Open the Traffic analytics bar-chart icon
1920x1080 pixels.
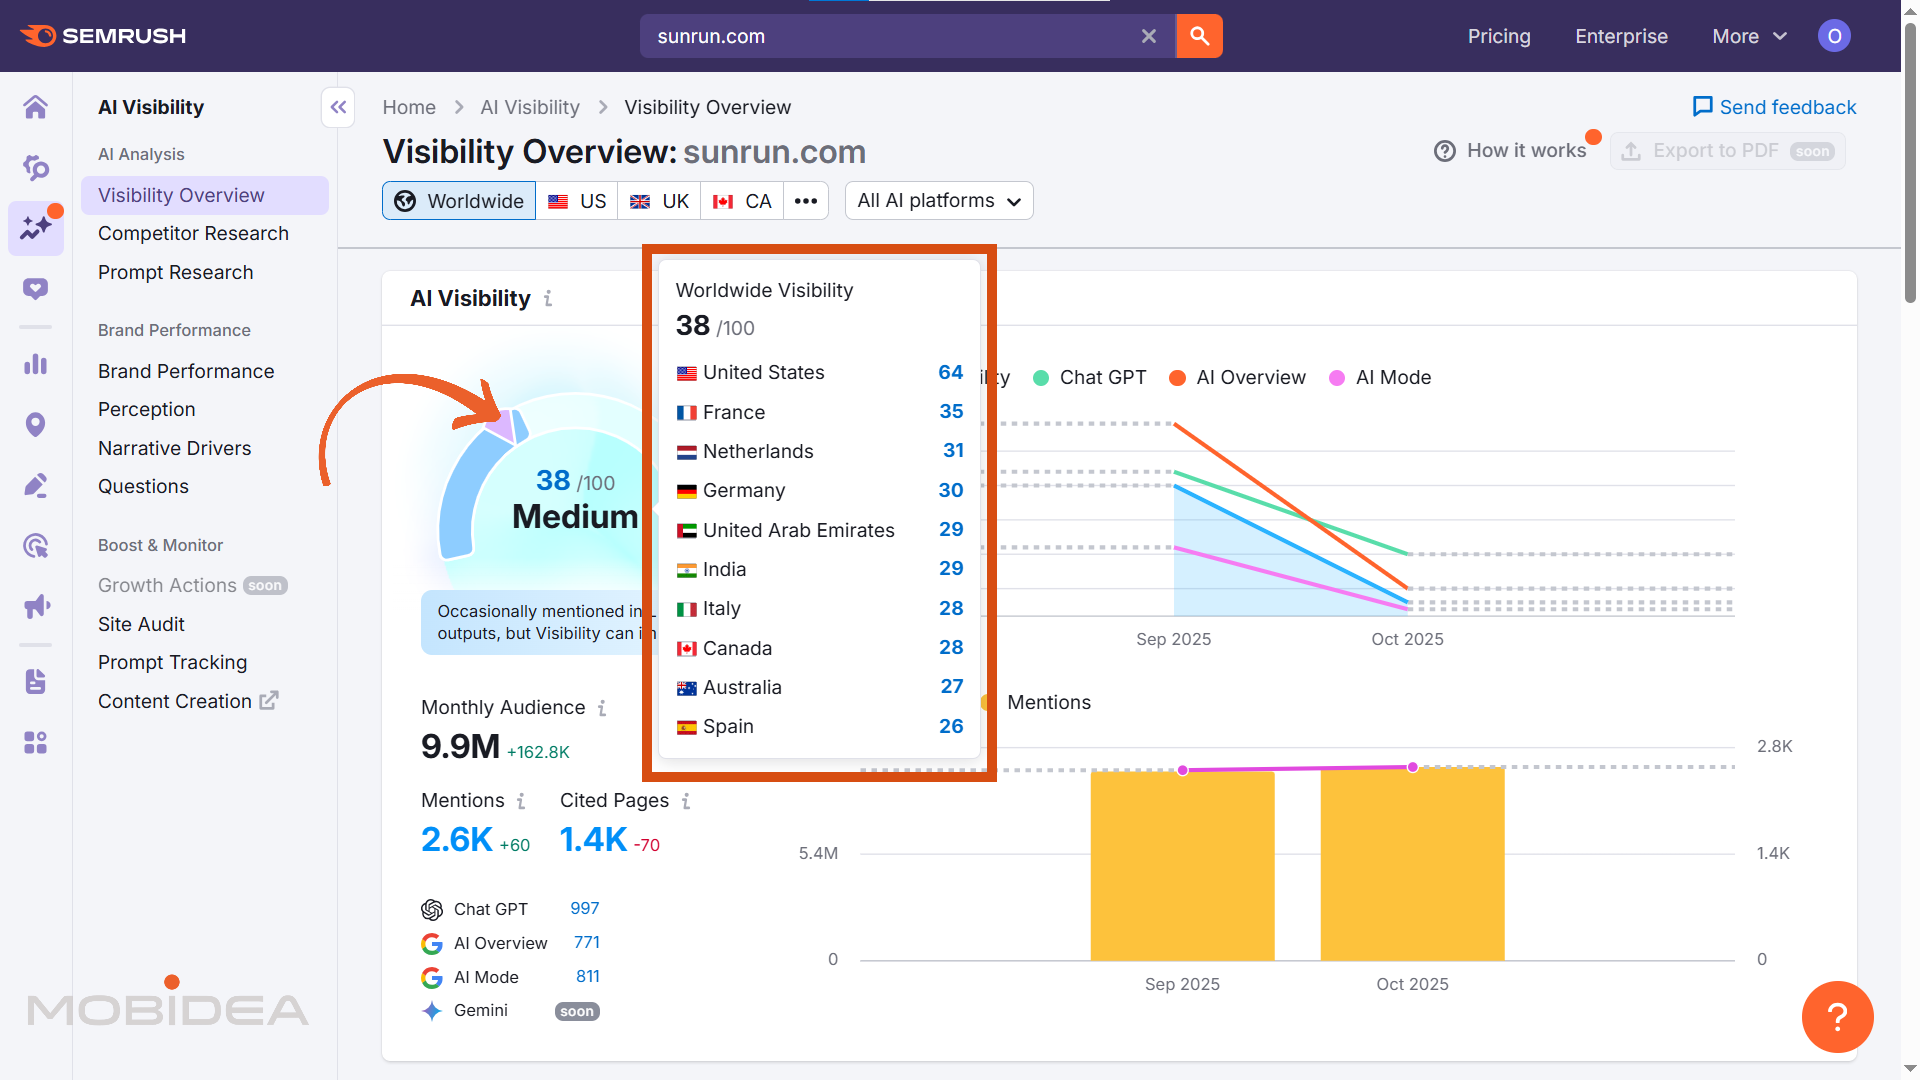click(36, 364)
